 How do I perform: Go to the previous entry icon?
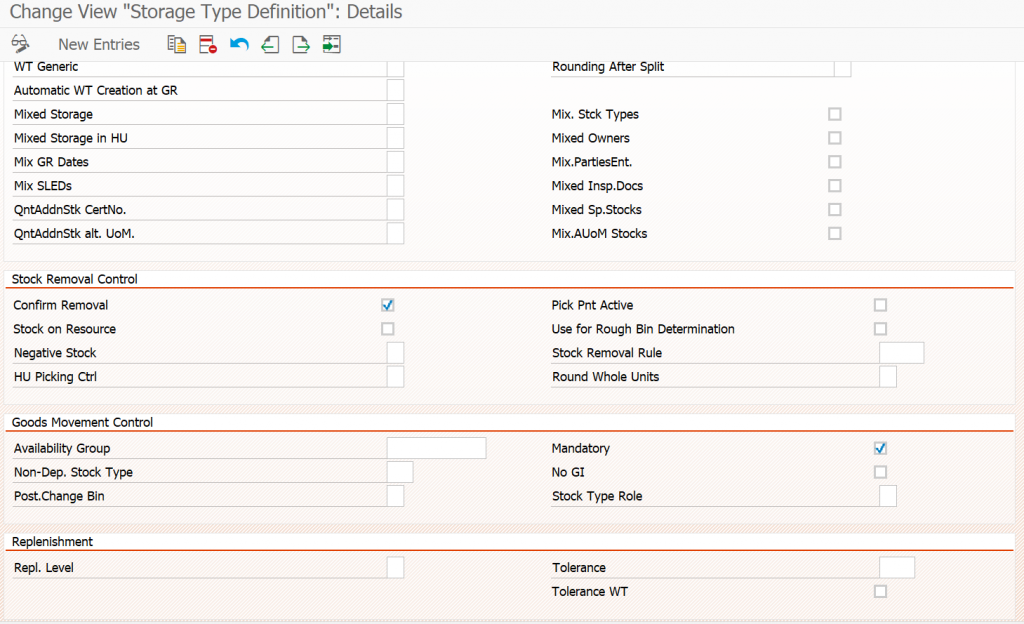pyautogui.click(x=270, y=44)
